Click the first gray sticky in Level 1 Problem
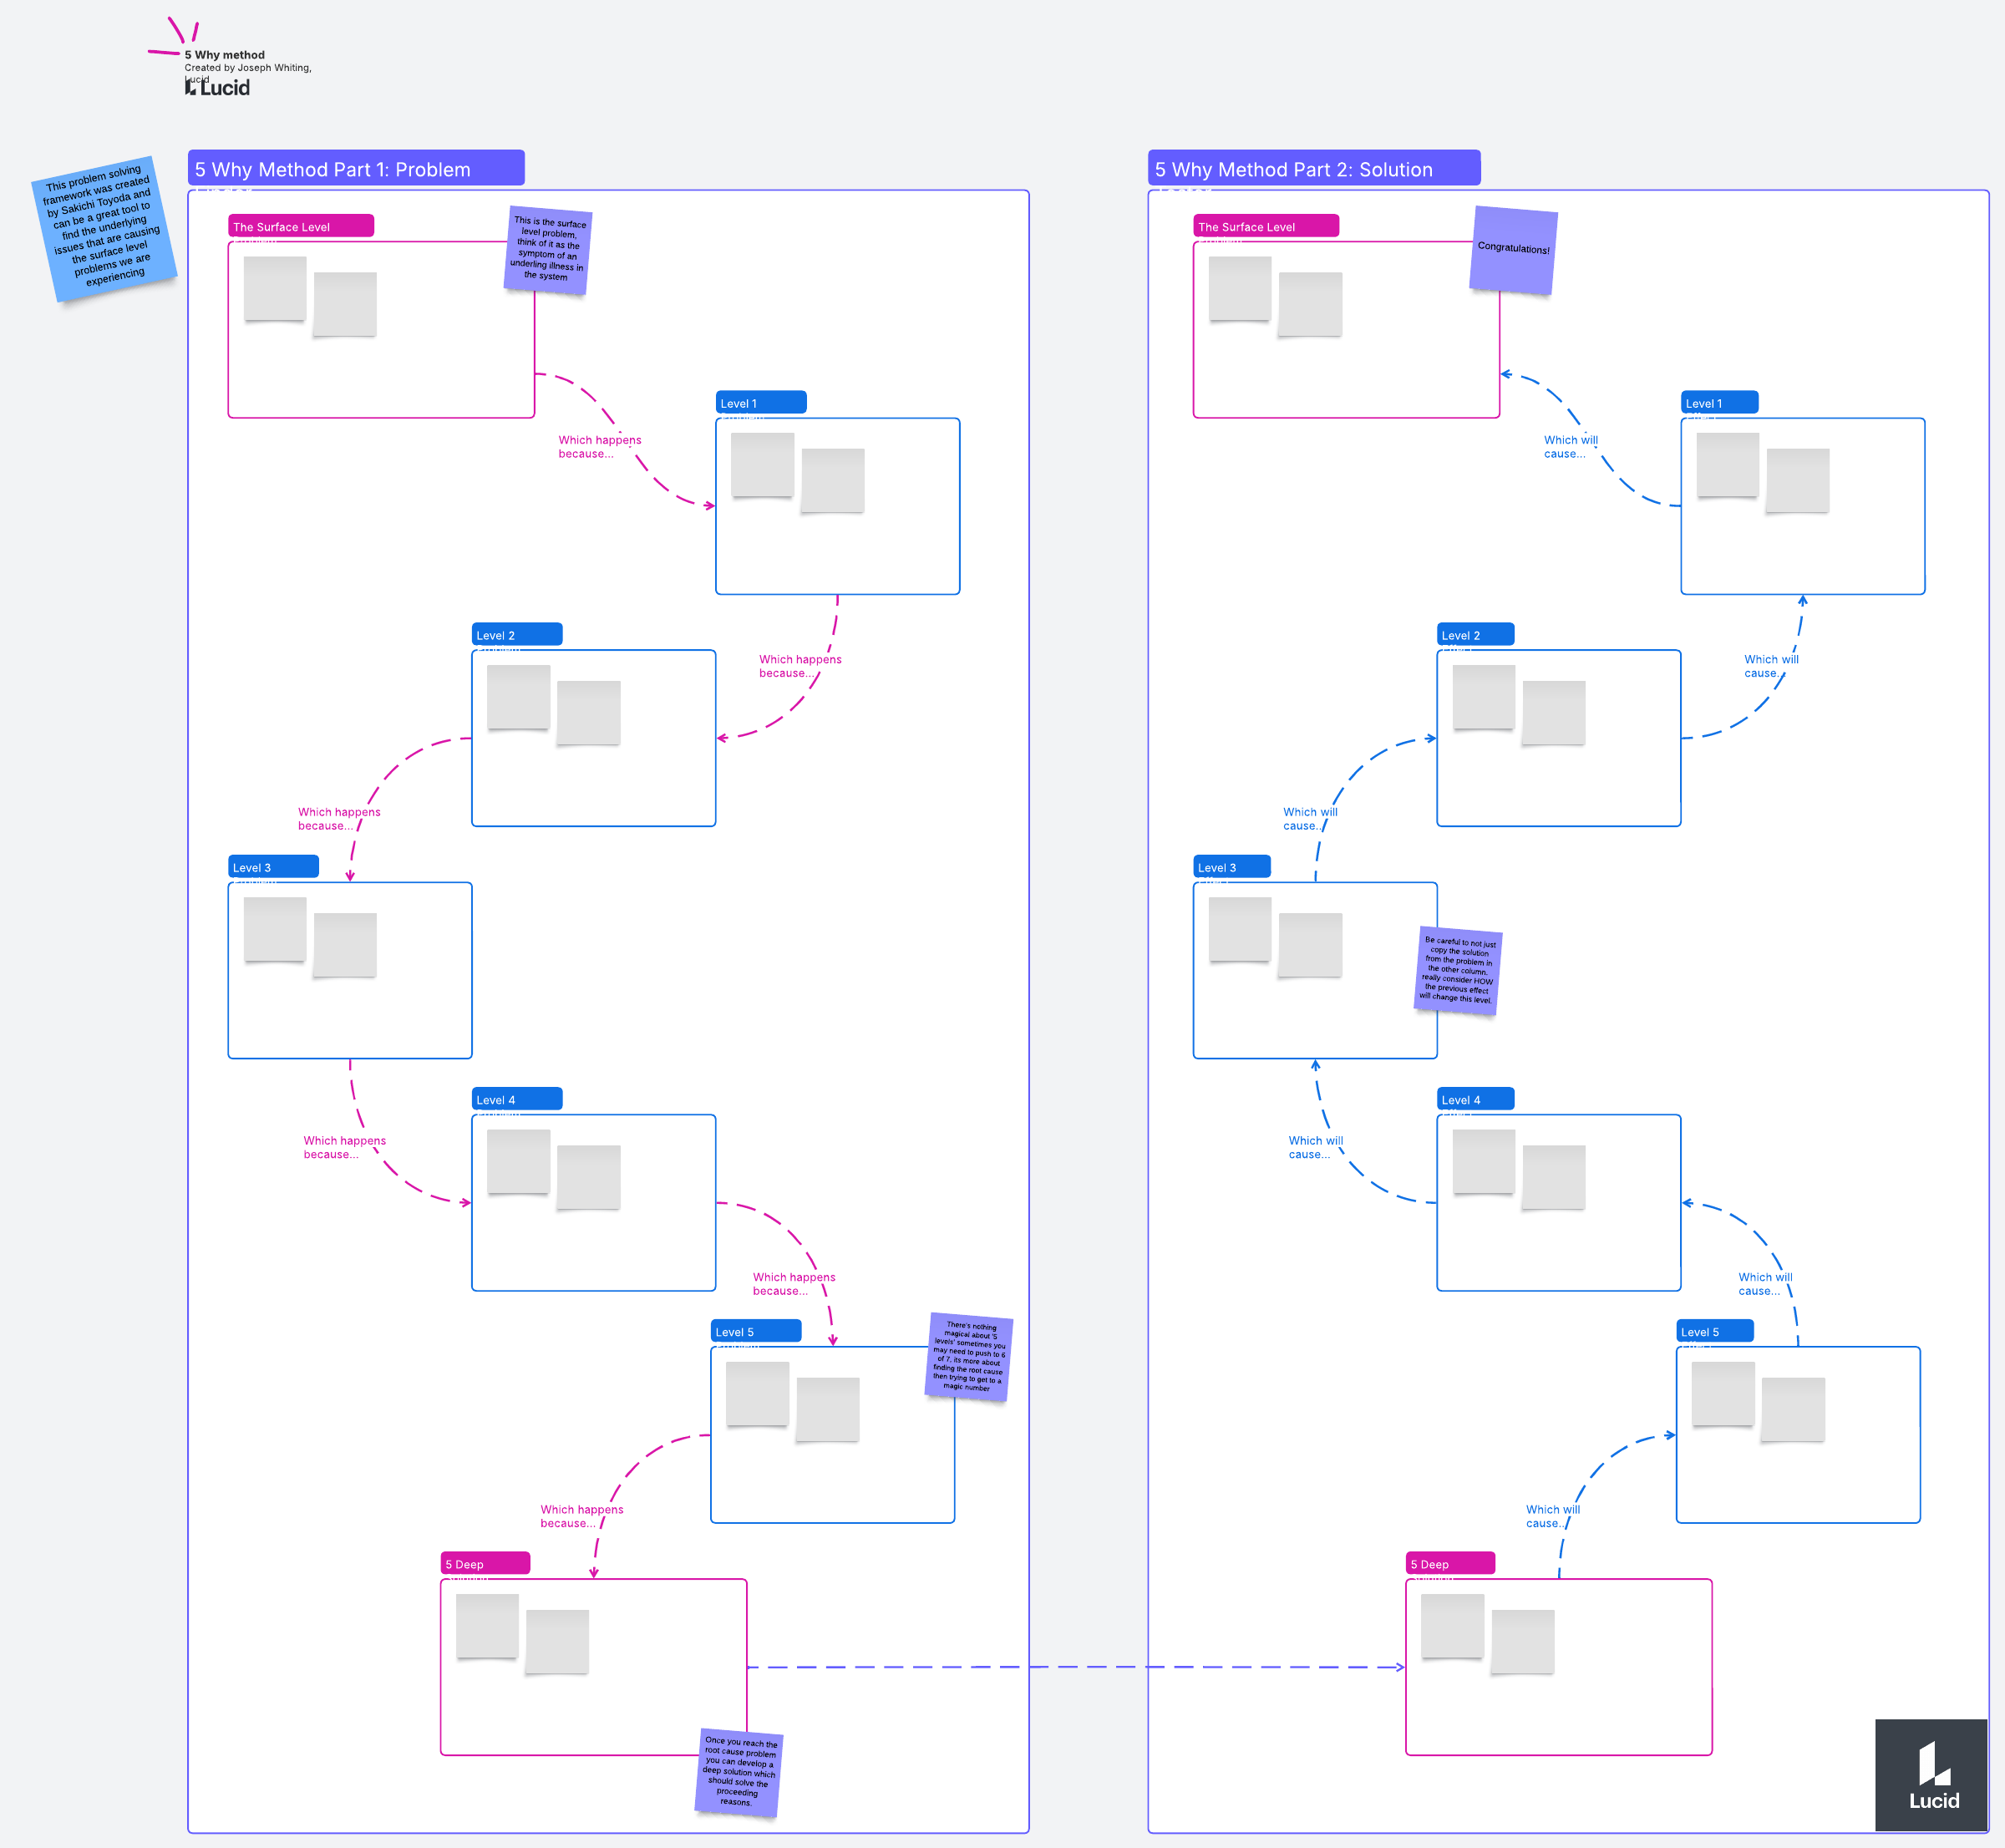 click(x=762, y=464)
